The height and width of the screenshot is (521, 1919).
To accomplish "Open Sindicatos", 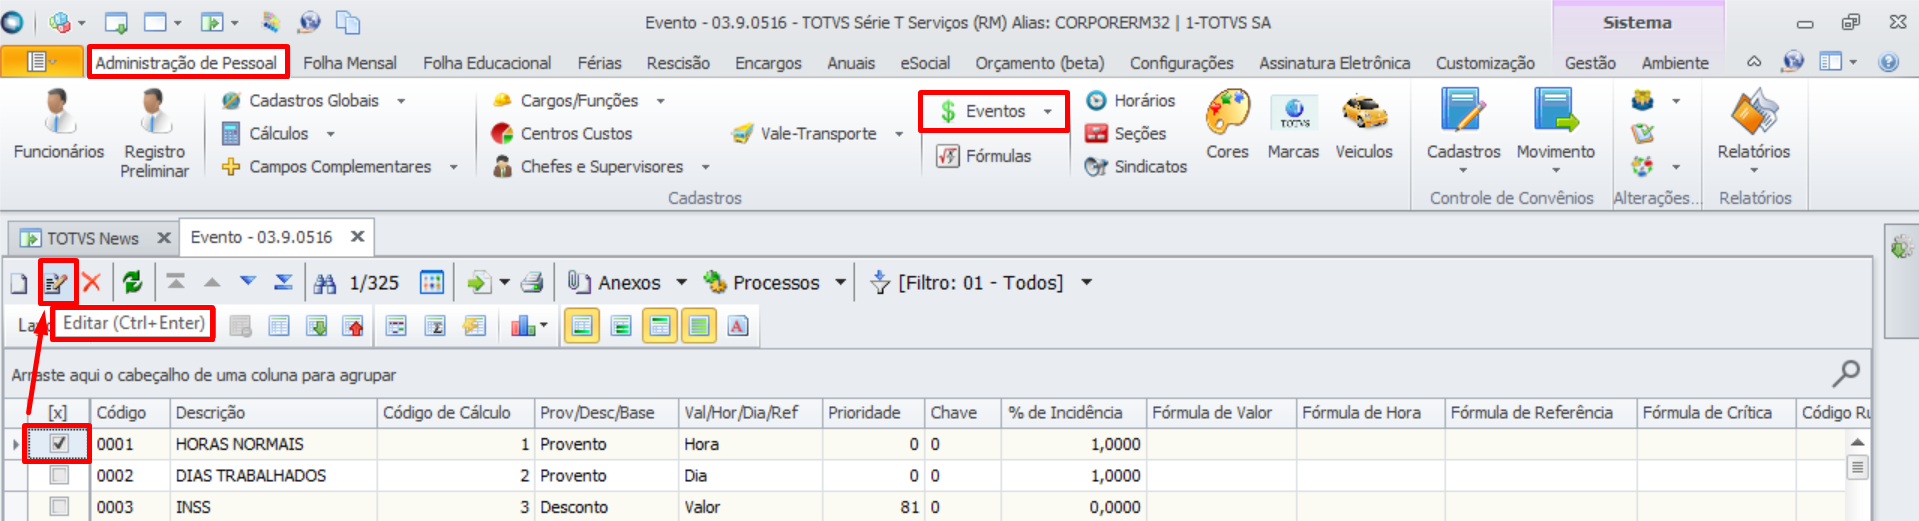I will coord(1137,167).
